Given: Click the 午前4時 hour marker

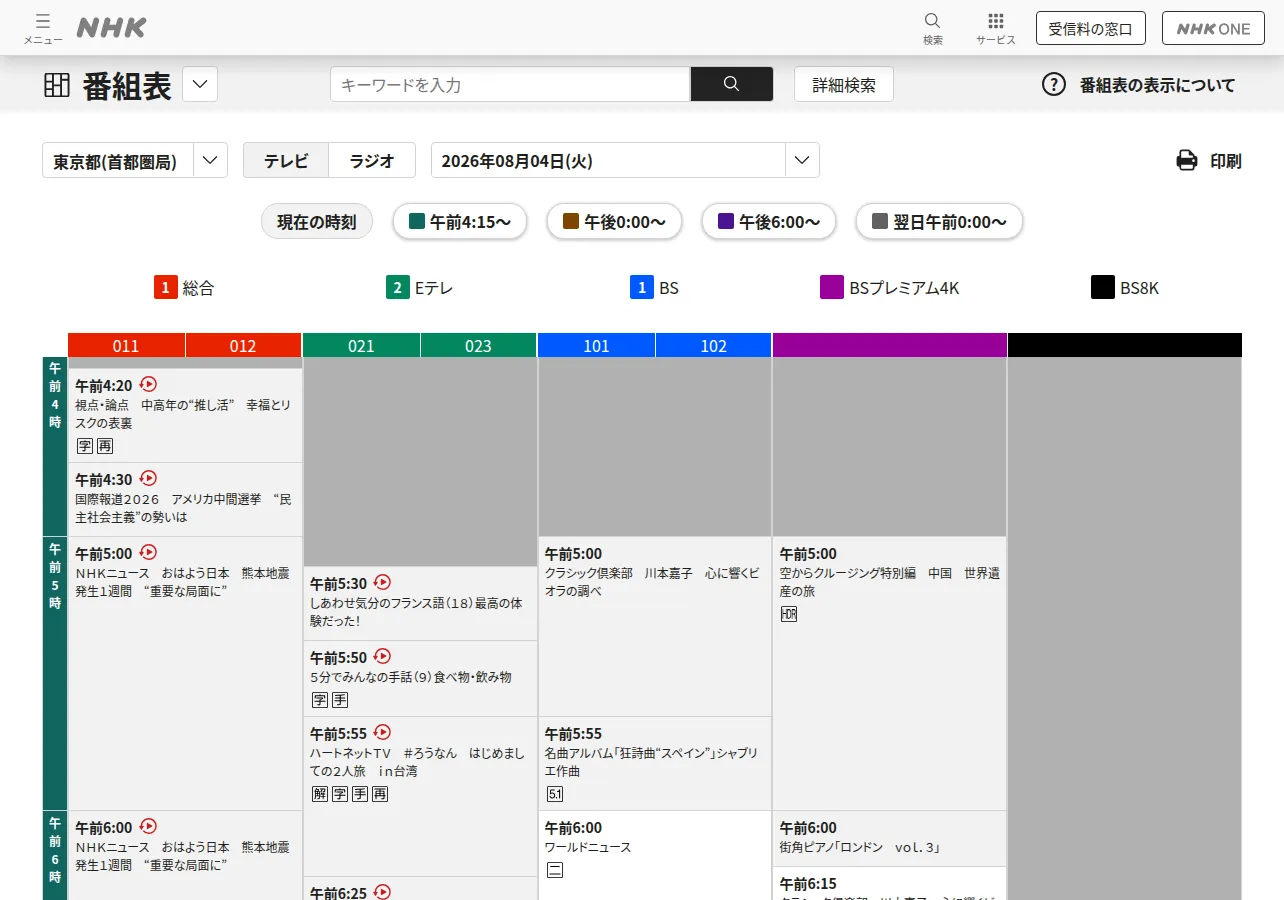Looking at the screenshot, I should tap(55, 446).
